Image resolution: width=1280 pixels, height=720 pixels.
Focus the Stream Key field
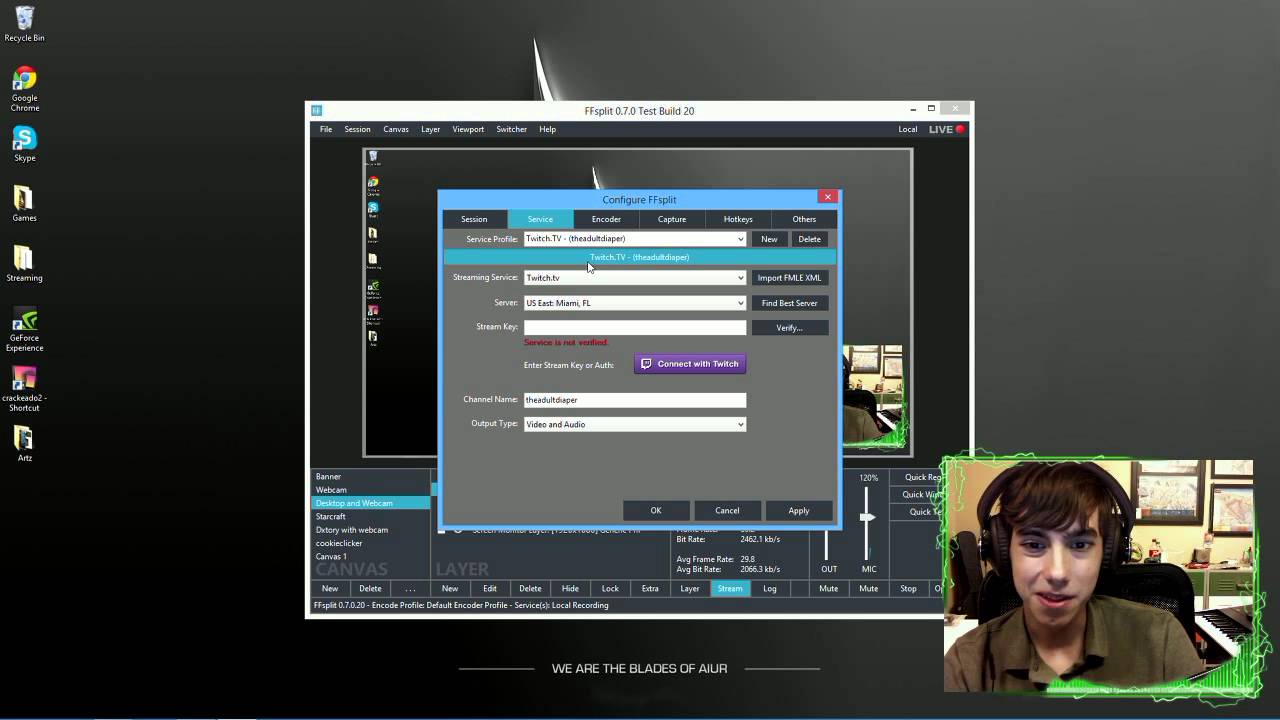pos(635,327)
